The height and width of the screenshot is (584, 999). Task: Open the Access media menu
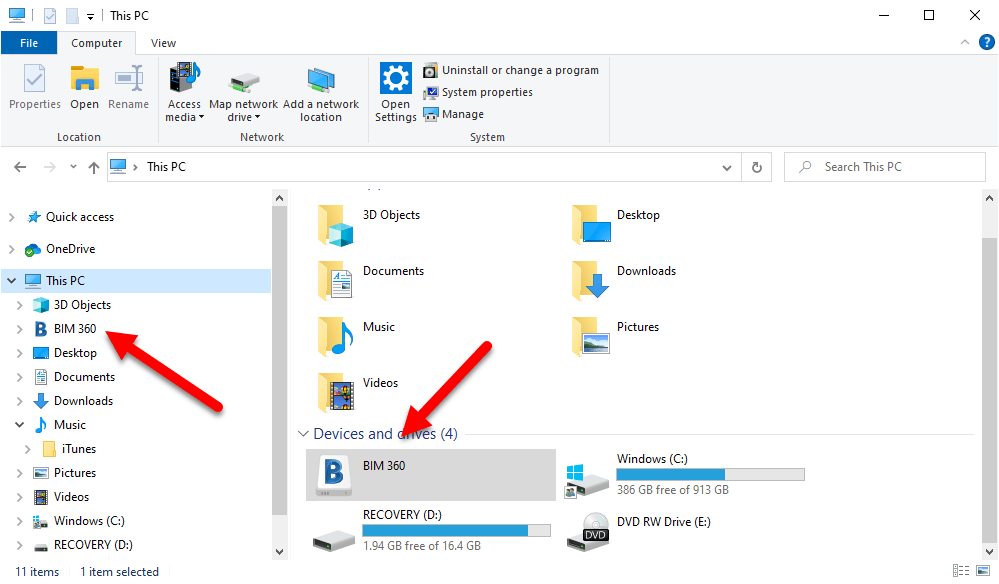(x=184, y=93)
